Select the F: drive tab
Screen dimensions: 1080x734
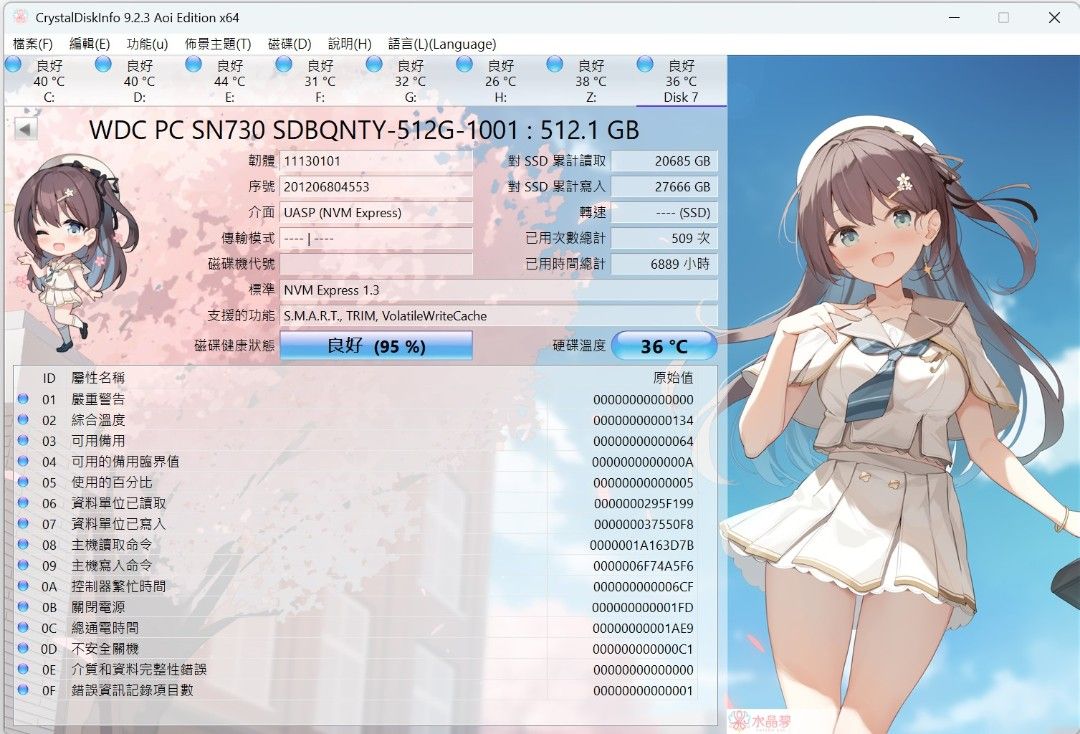320,81
